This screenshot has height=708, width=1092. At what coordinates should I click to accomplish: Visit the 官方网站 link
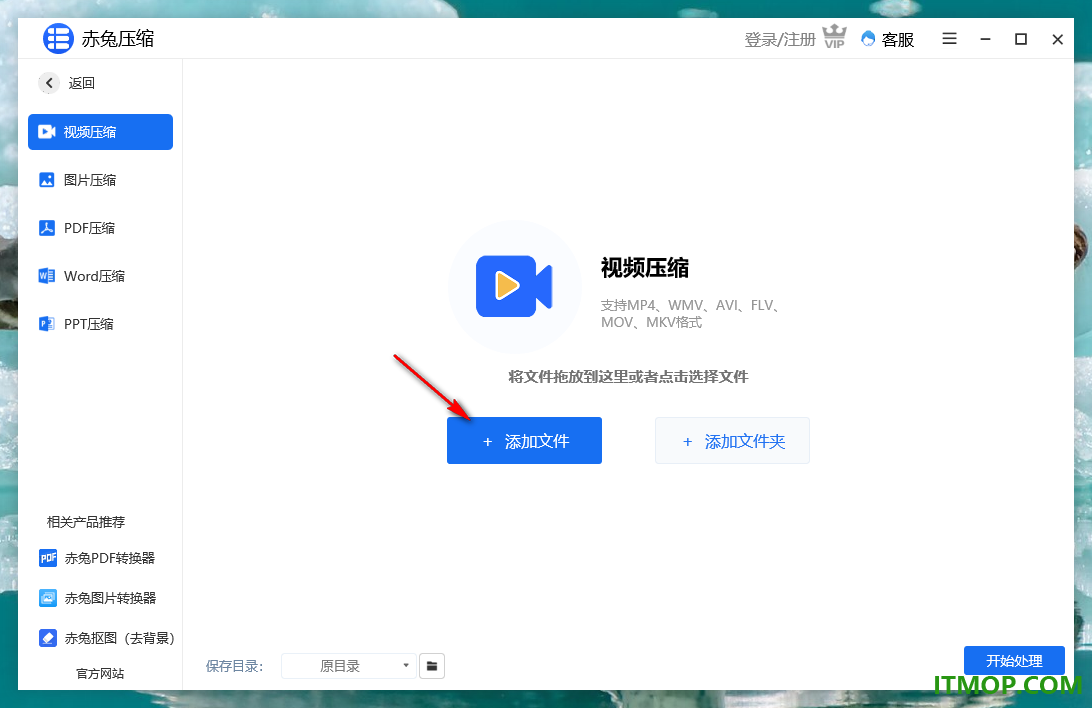click(100, 673)
